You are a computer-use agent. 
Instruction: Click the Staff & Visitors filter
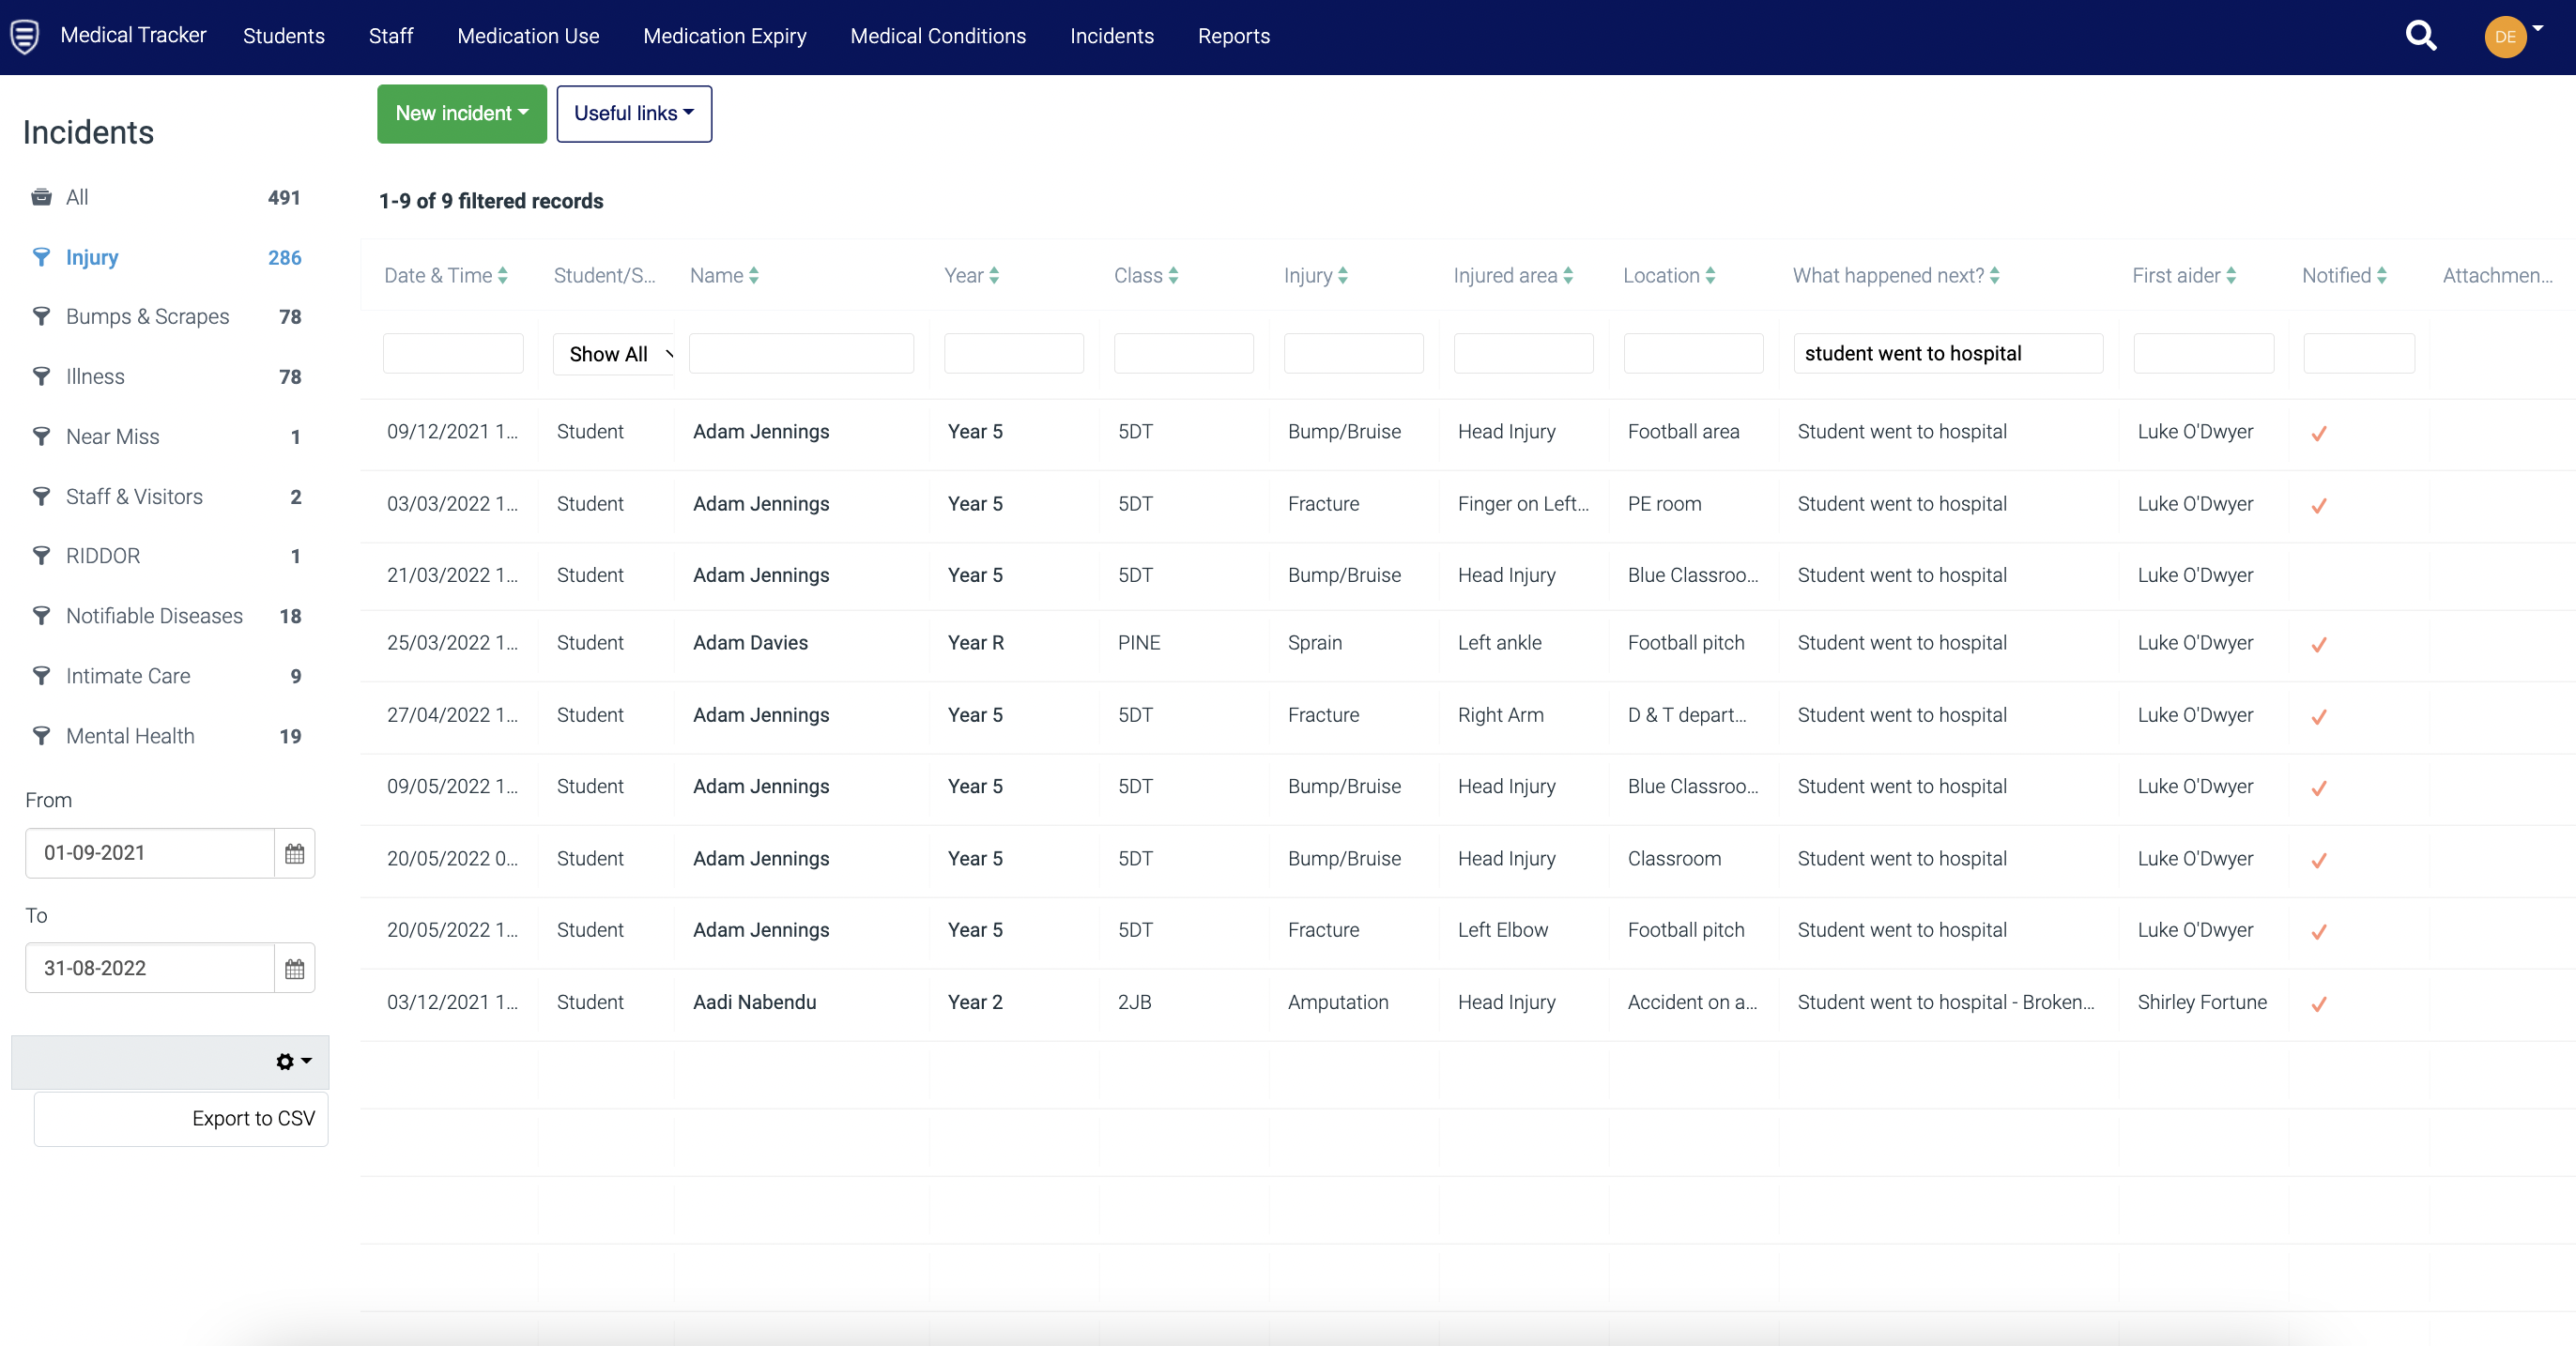click(134, 496)
